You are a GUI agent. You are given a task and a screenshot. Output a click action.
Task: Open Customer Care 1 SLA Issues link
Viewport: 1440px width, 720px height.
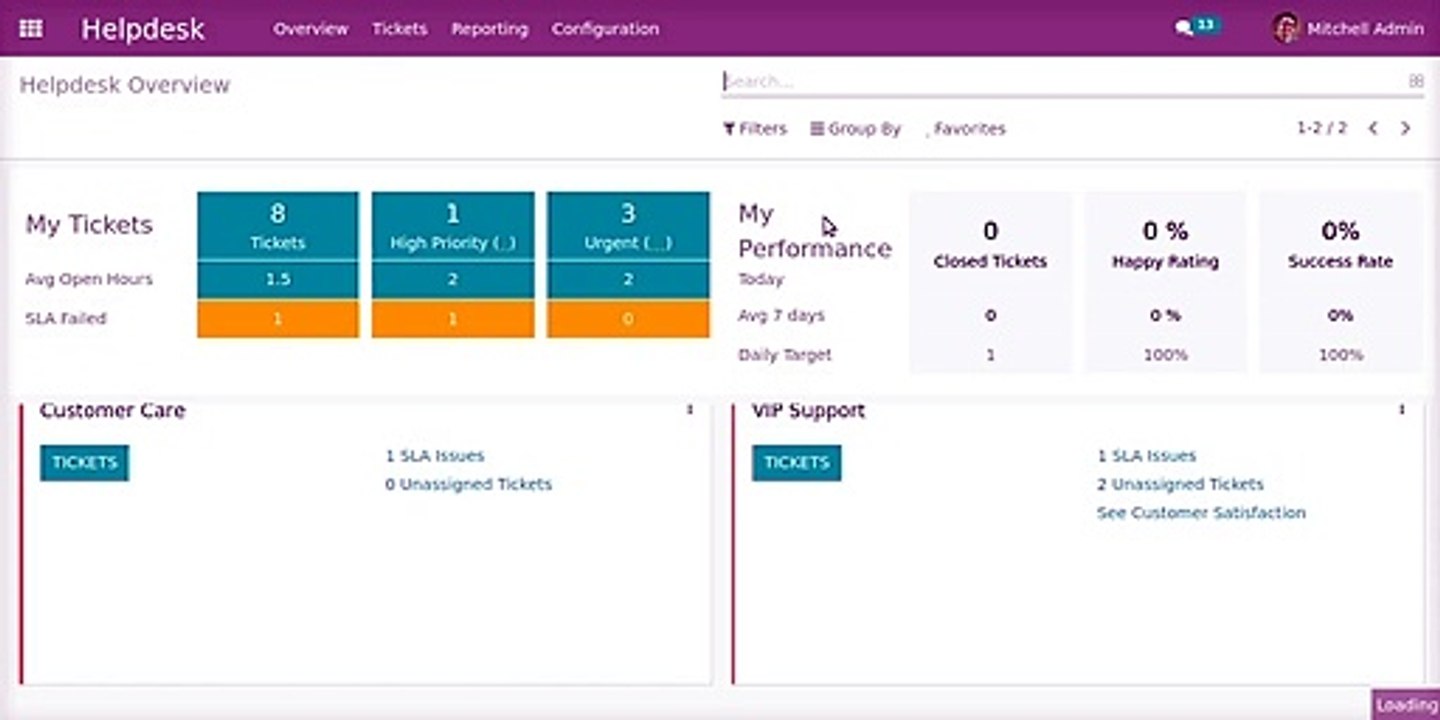(435, 456)
